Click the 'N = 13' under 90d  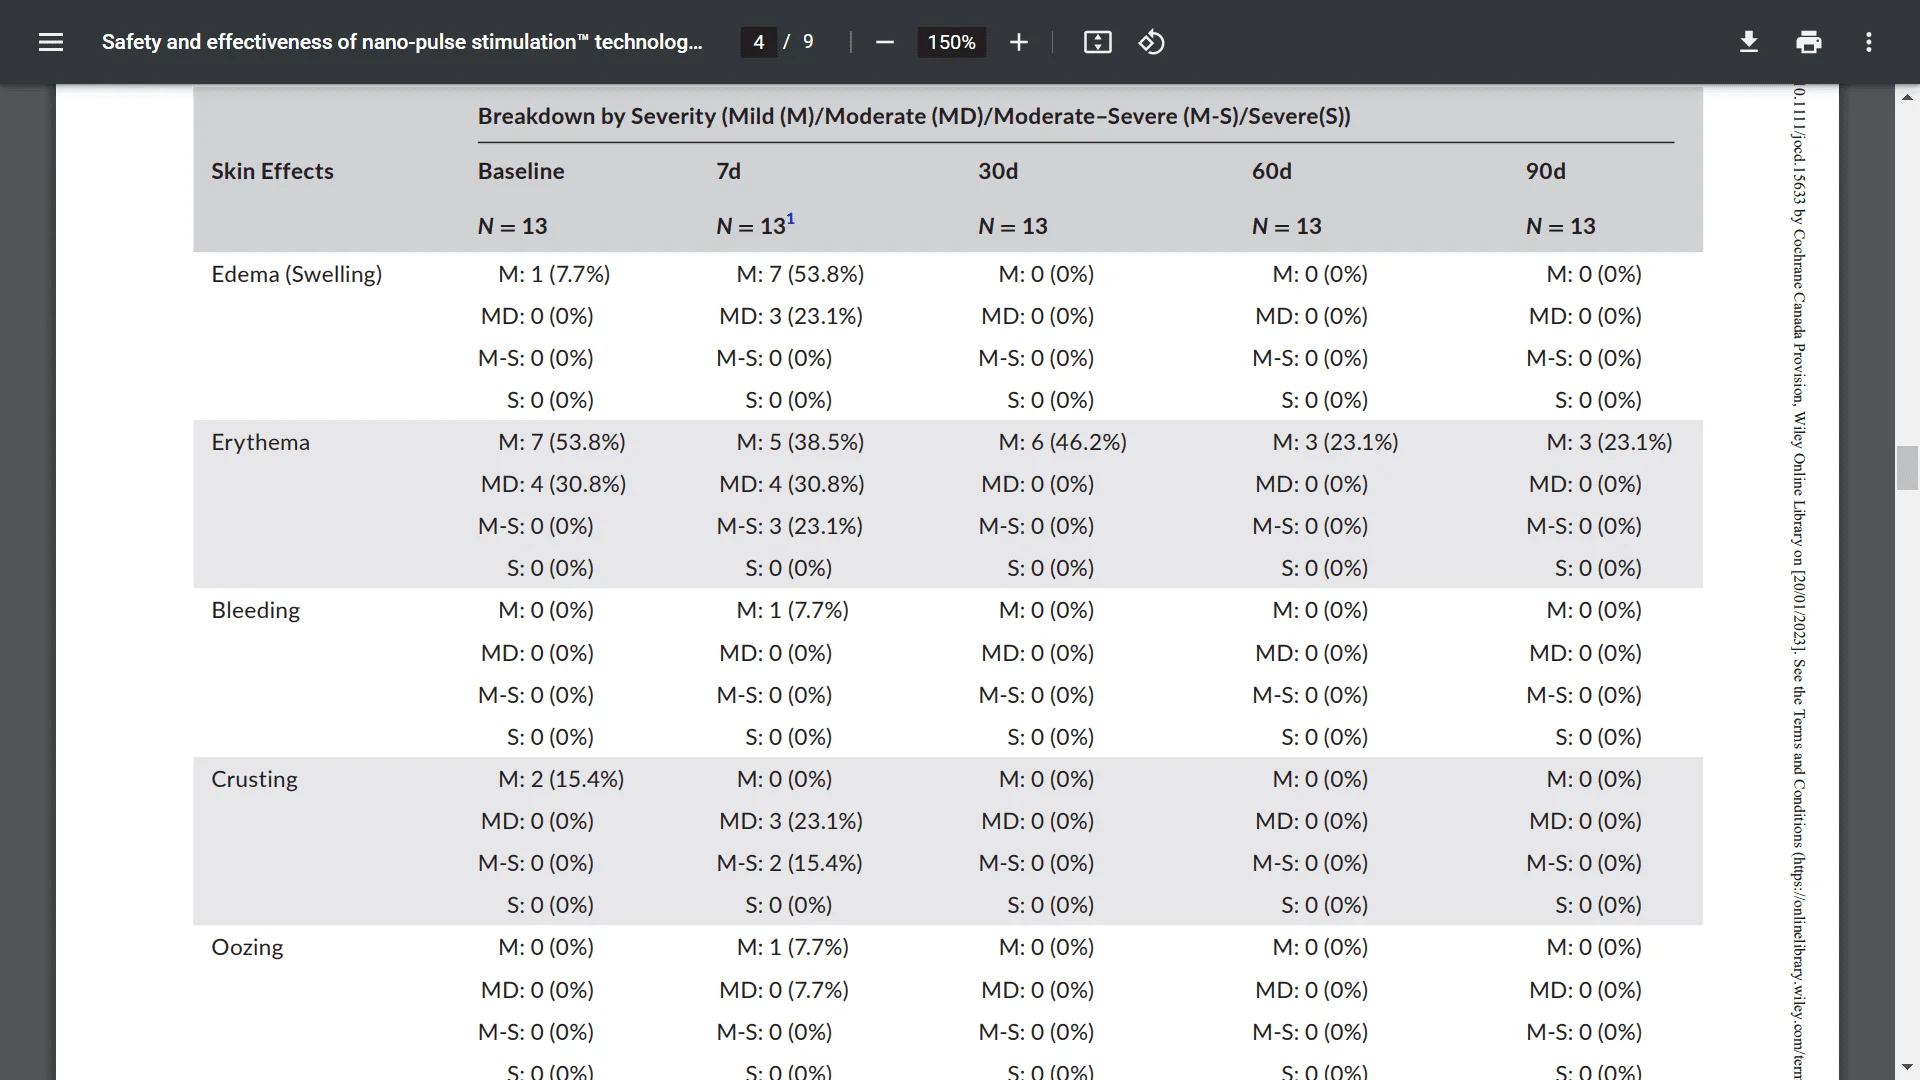tap(1560, 226)
